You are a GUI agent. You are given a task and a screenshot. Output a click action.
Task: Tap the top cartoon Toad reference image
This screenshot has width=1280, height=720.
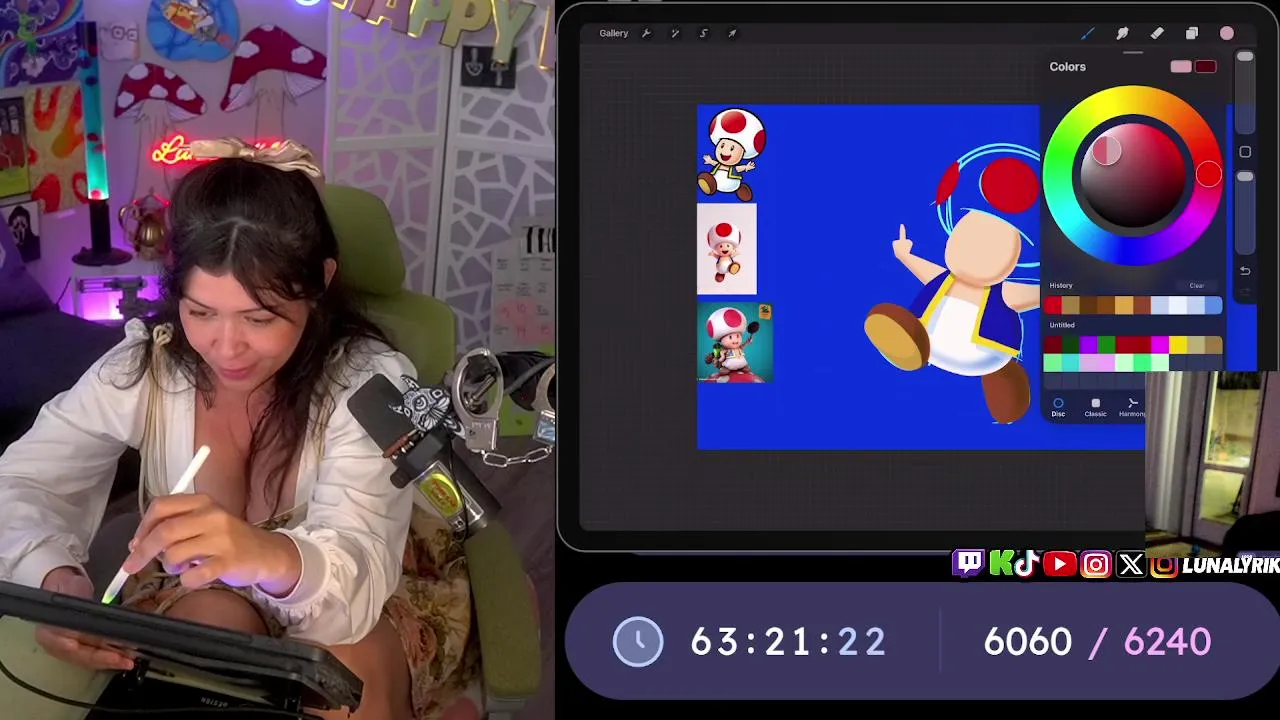pyautogui.click(x=732, y=154)
